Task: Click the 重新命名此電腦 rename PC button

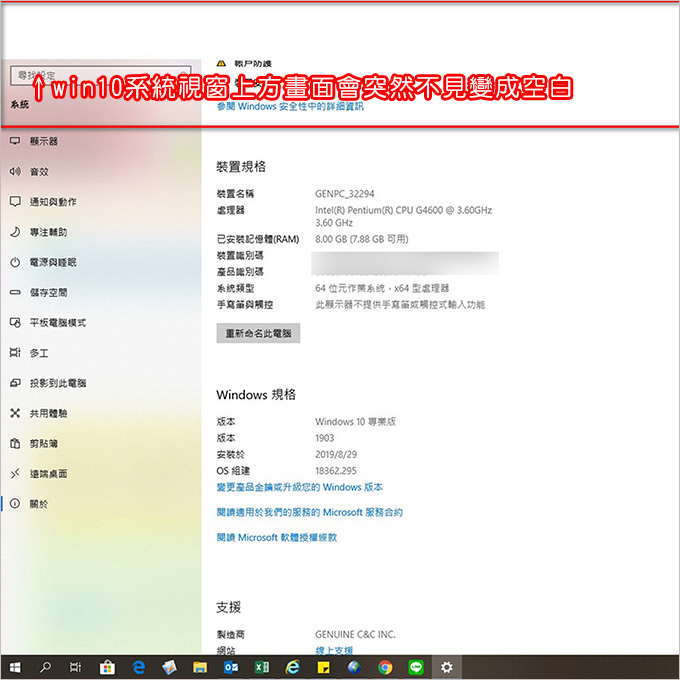Action: coord(258,333)
